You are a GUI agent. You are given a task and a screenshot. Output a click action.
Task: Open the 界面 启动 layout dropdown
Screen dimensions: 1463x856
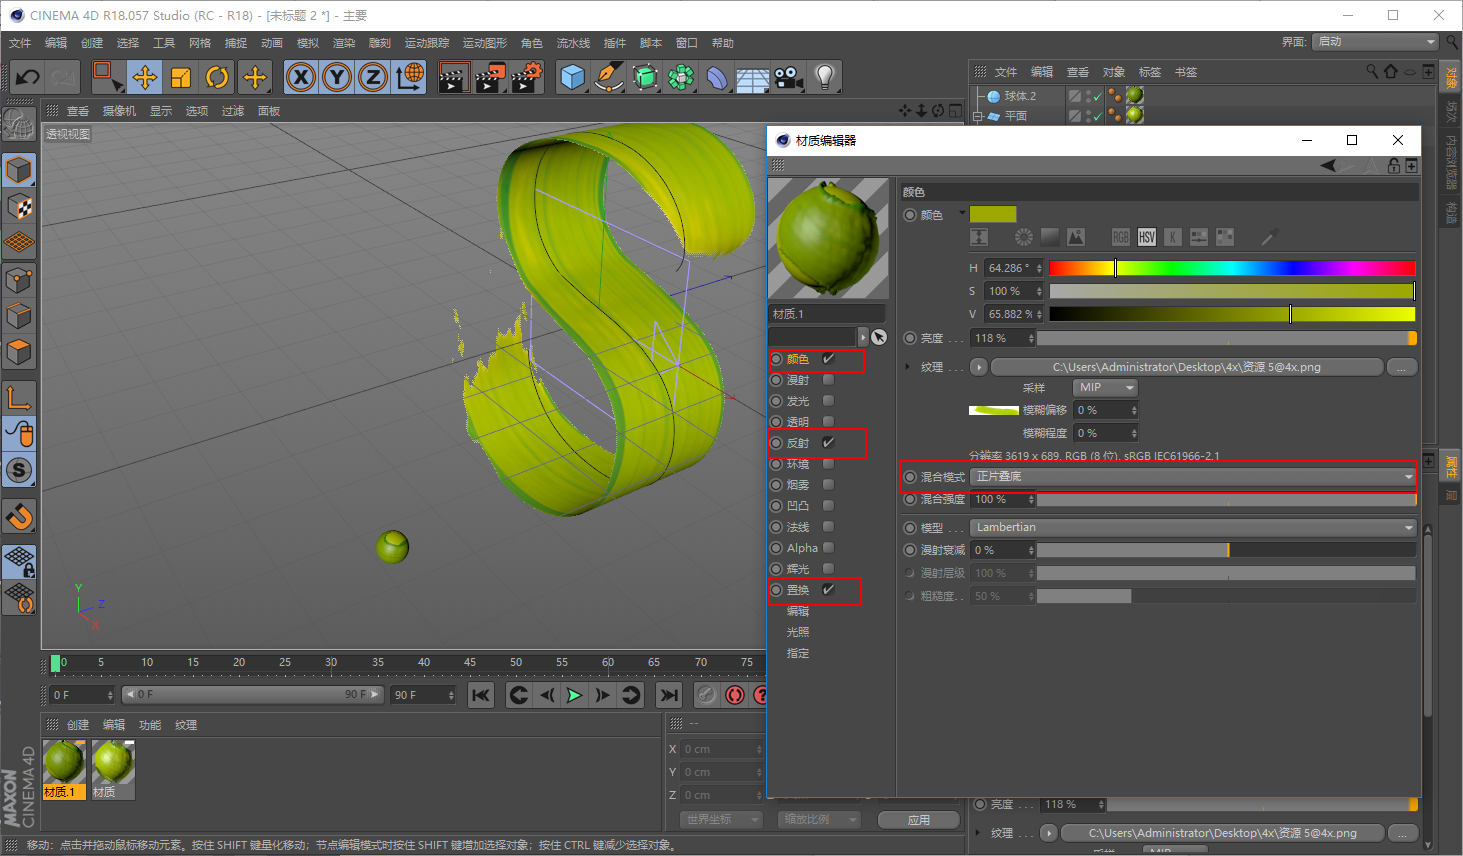pyautogui.click(x=1376, y=42)
